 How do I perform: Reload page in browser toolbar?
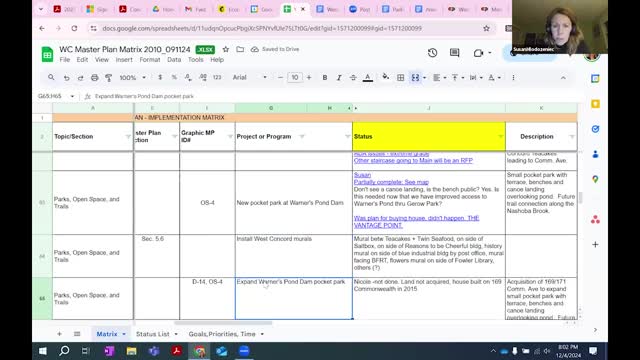pos(74,28)
